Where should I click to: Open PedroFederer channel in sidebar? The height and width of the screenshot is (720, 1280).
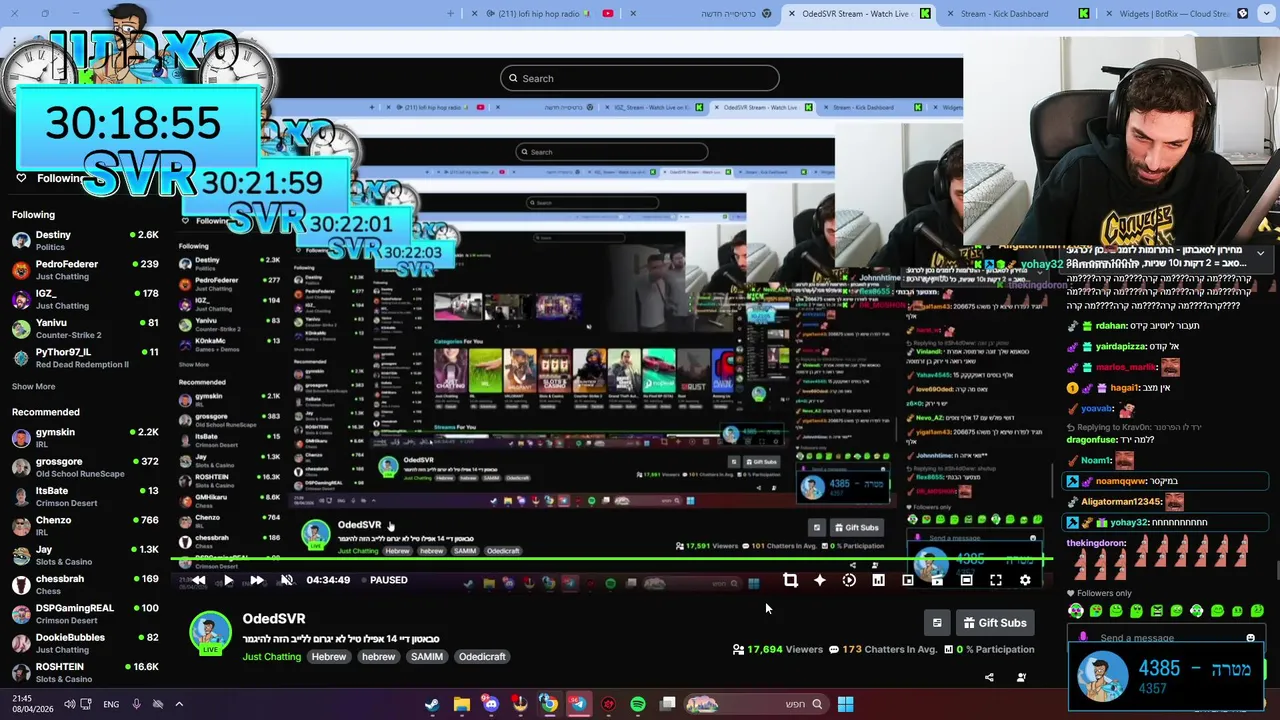[x=85, y=270]
